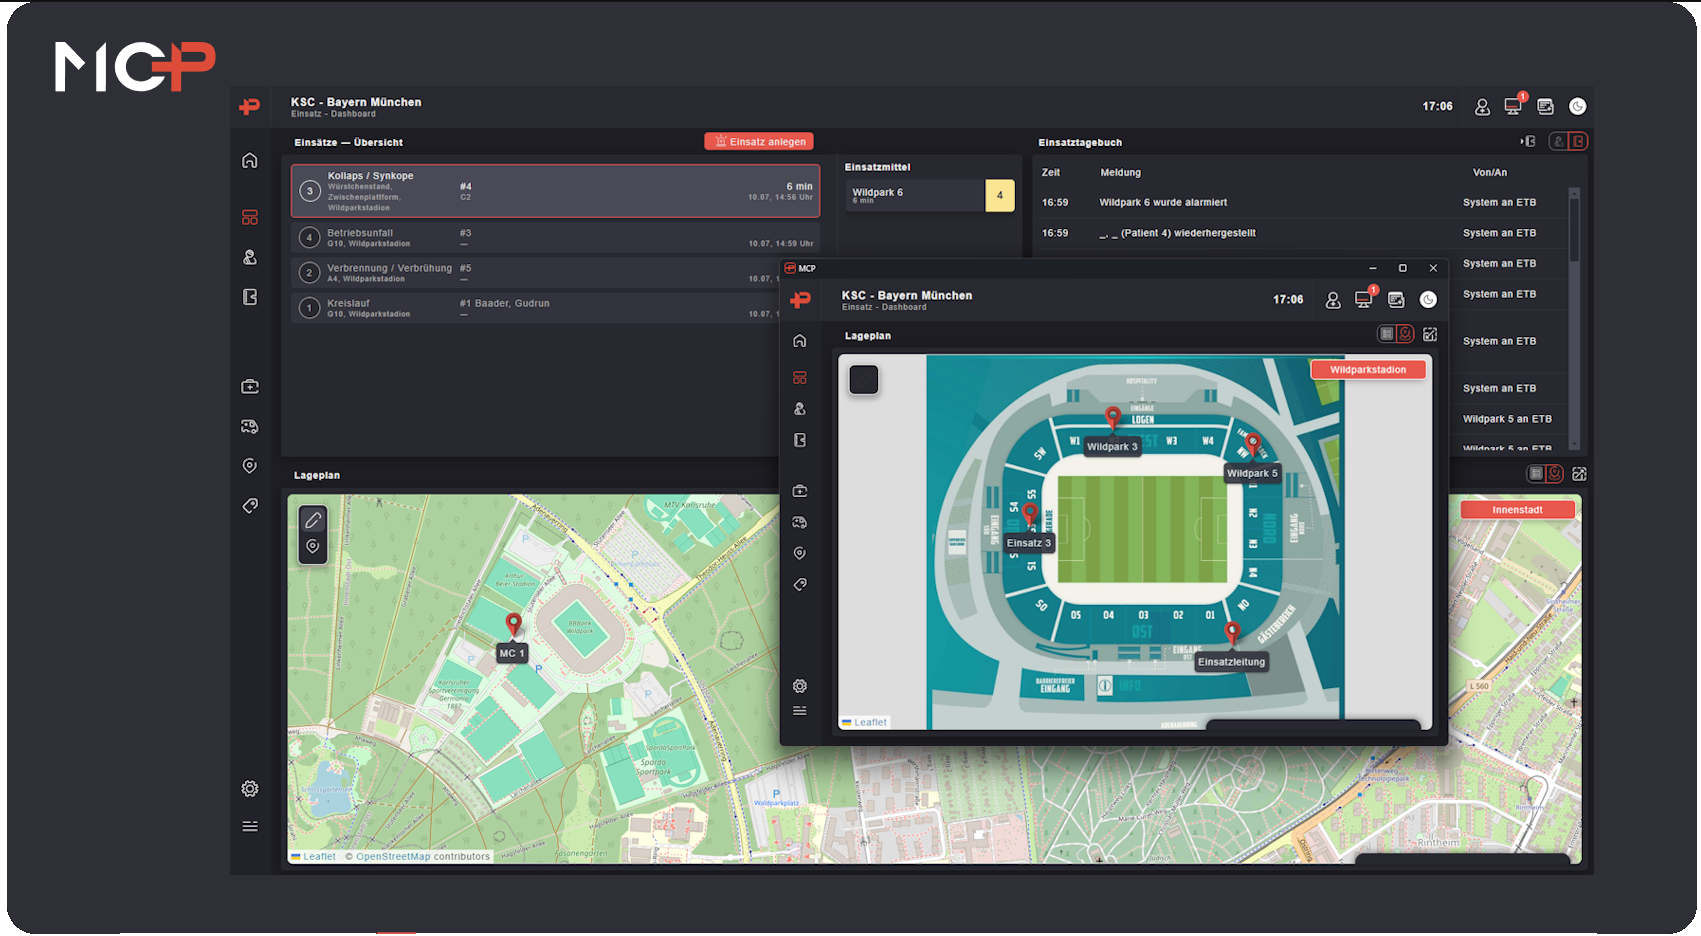Select the Kollaps / Synkope incident row

pyautogui.click(x=555, y=191)
